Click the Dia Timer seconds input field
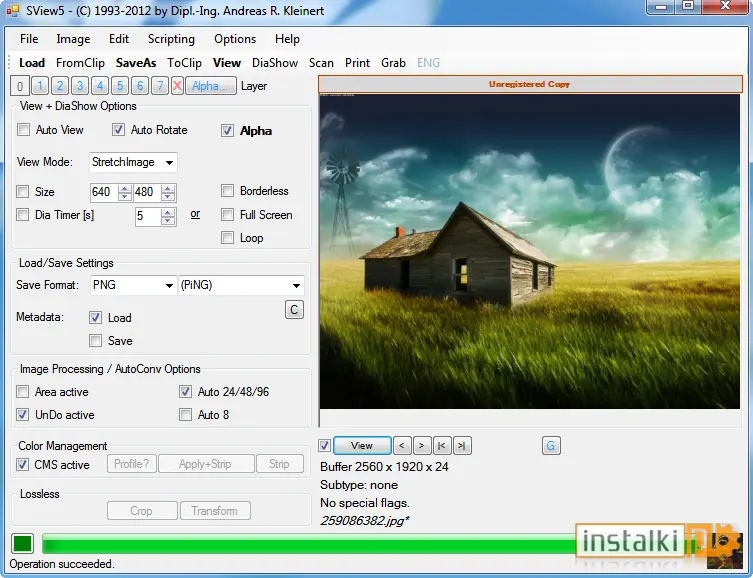The width and height of the screenshot is (753, 578). click(149, 216)
